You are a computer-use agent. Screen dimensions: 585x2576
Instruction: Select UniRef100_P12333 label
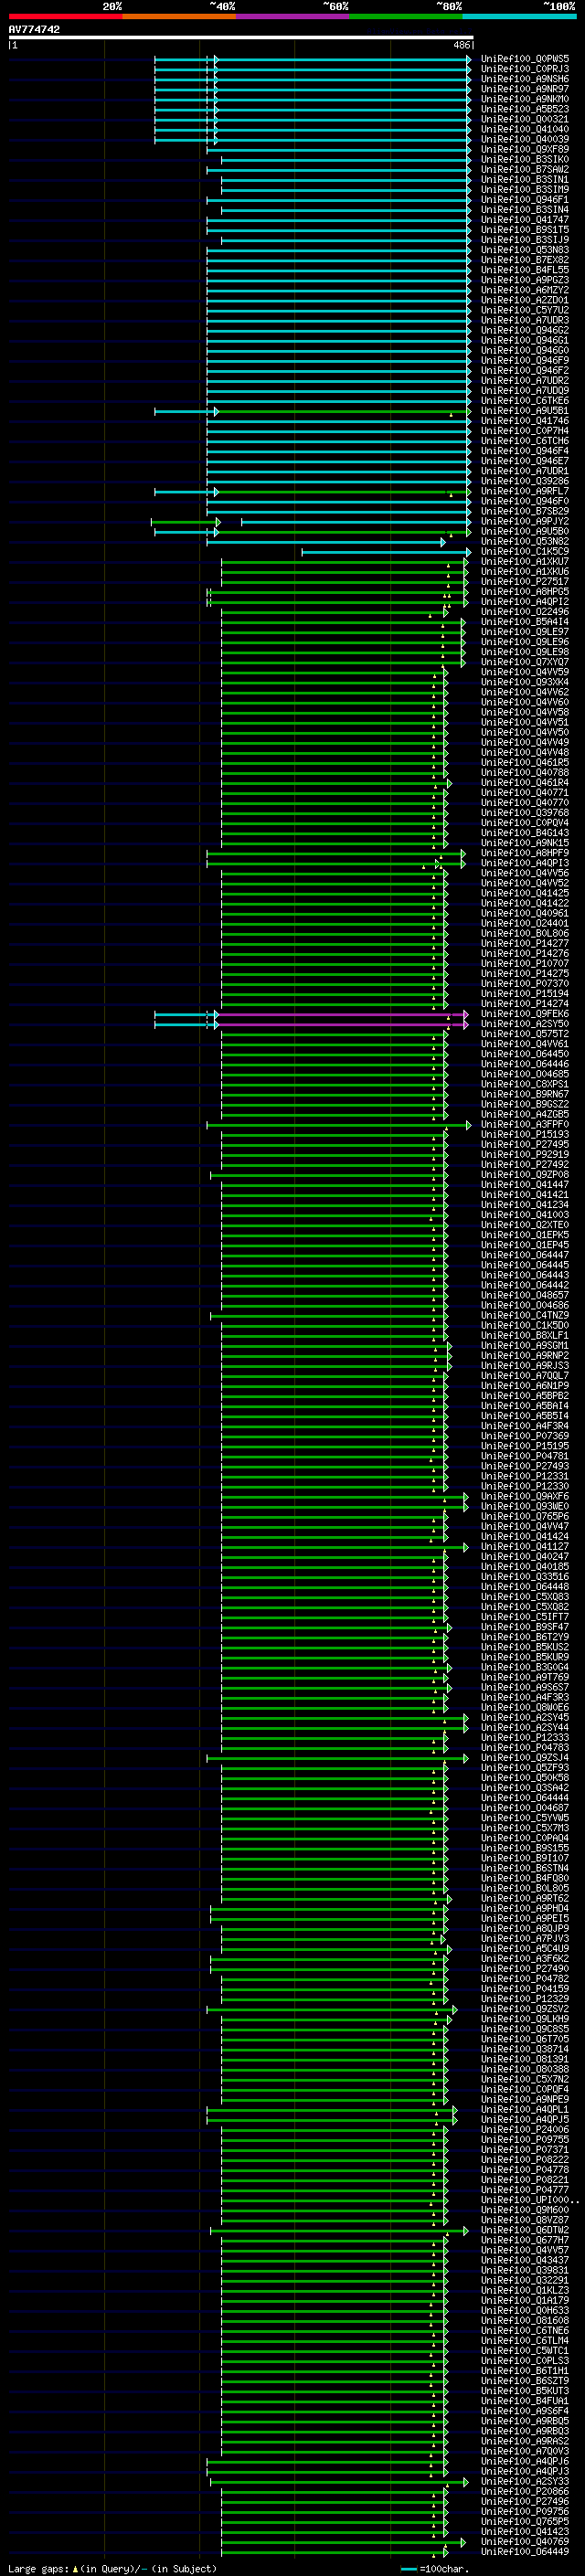pyautogui.click(x=525, y=1737)
